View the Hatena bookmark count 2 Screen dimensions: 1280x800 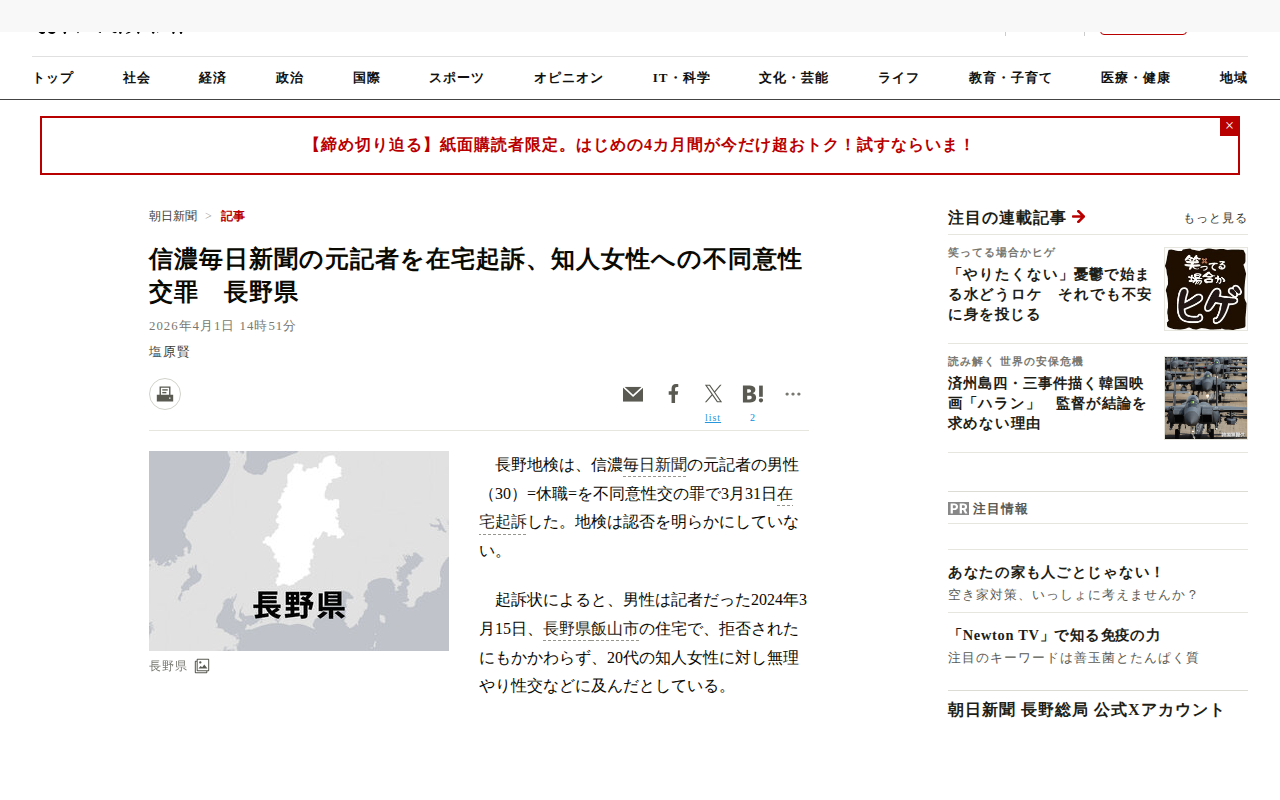pyautogui.click(x=753, y=417)
